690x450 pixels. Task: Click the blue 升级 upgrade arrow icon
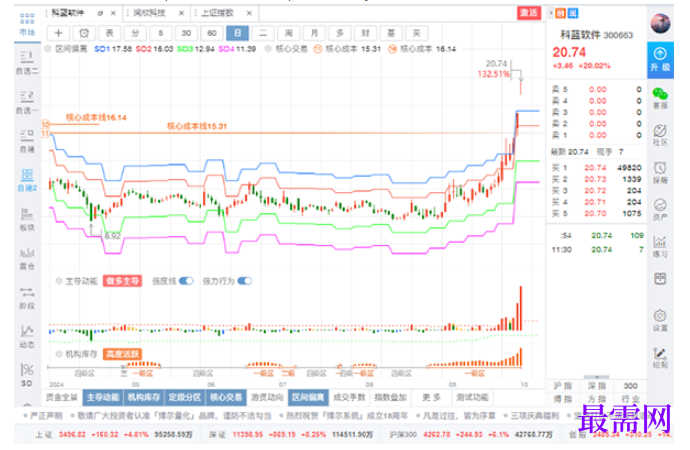(660, 60)
